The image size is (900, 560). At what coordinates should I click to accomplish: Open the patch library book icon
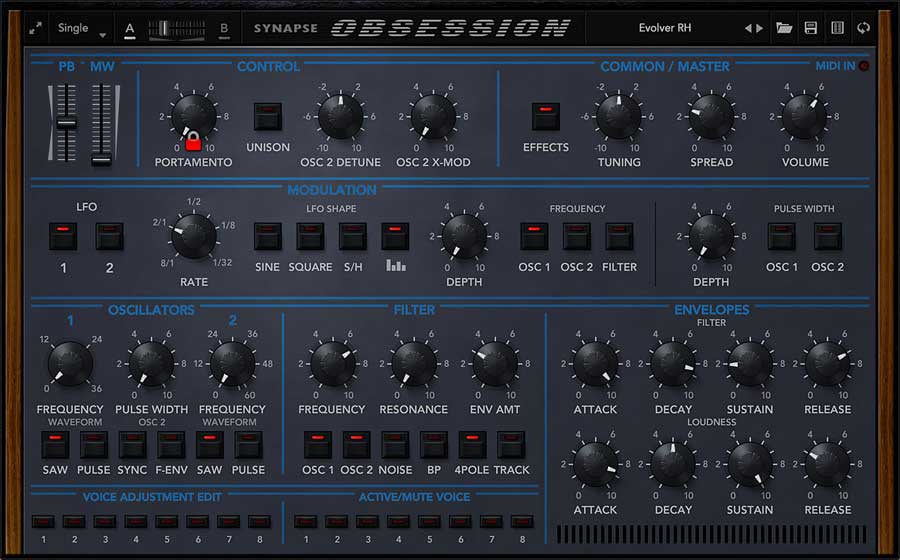837,28
